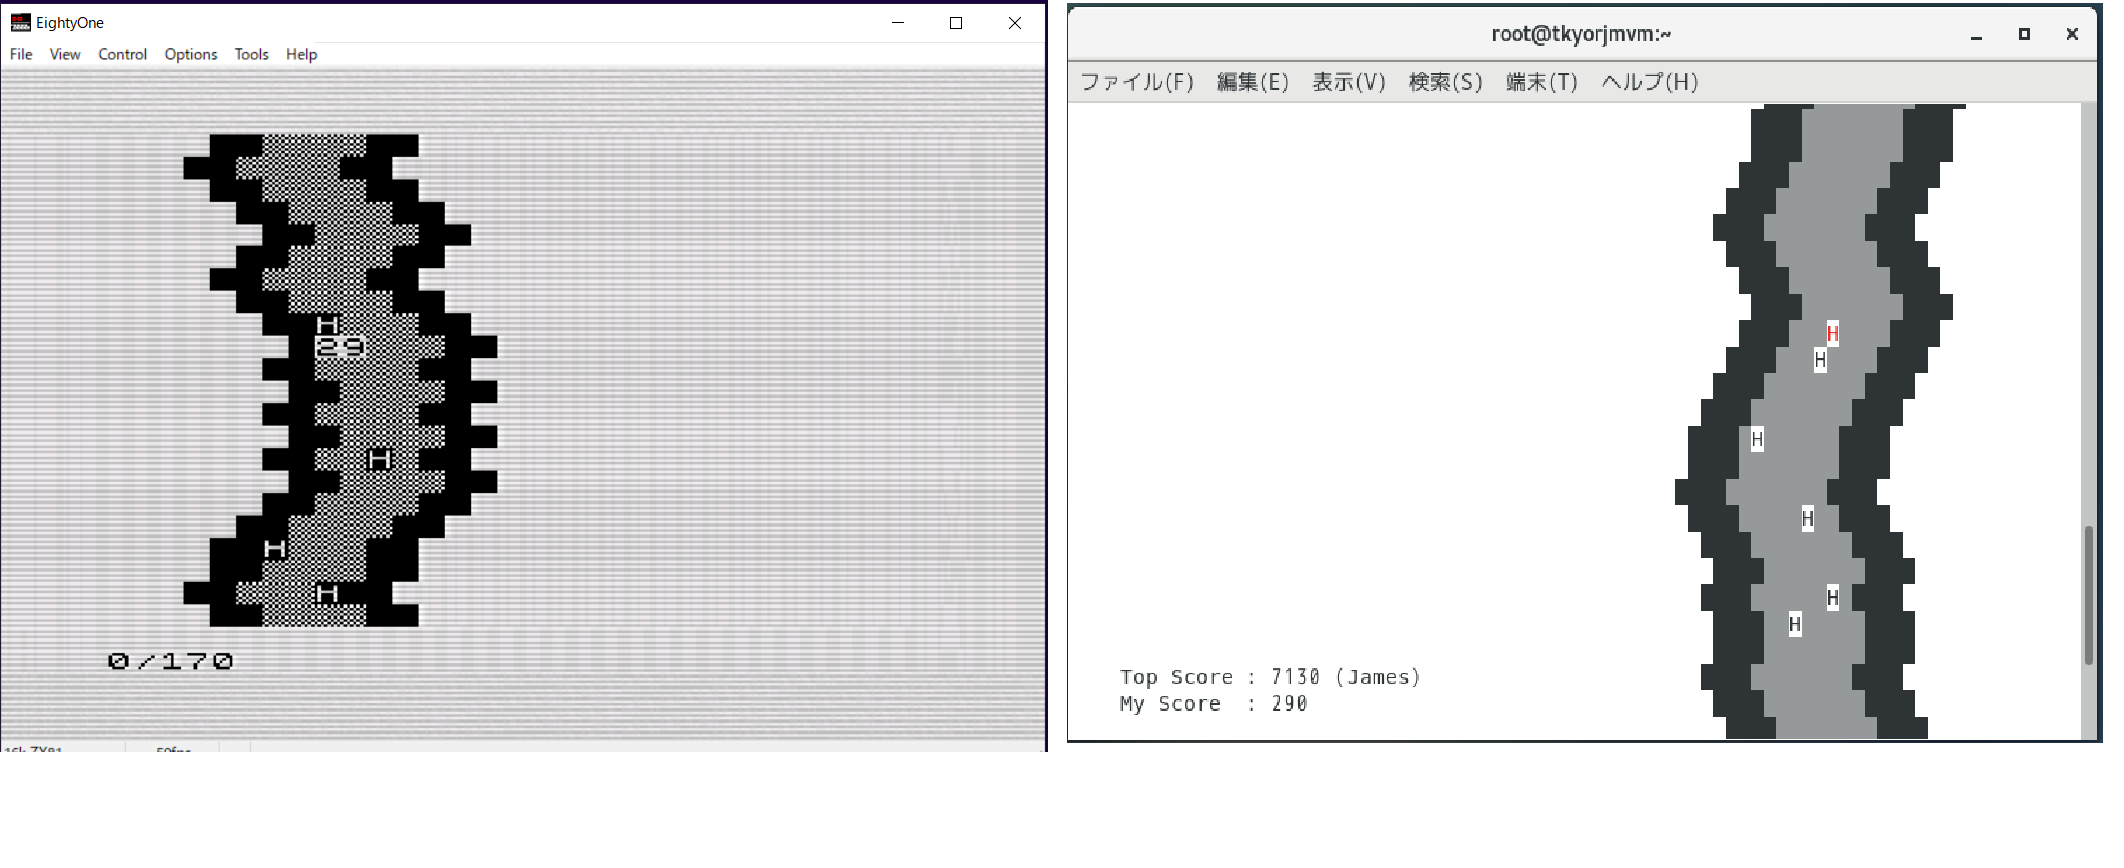Open the 端末(T) menu in terminal

(1541, 82)
